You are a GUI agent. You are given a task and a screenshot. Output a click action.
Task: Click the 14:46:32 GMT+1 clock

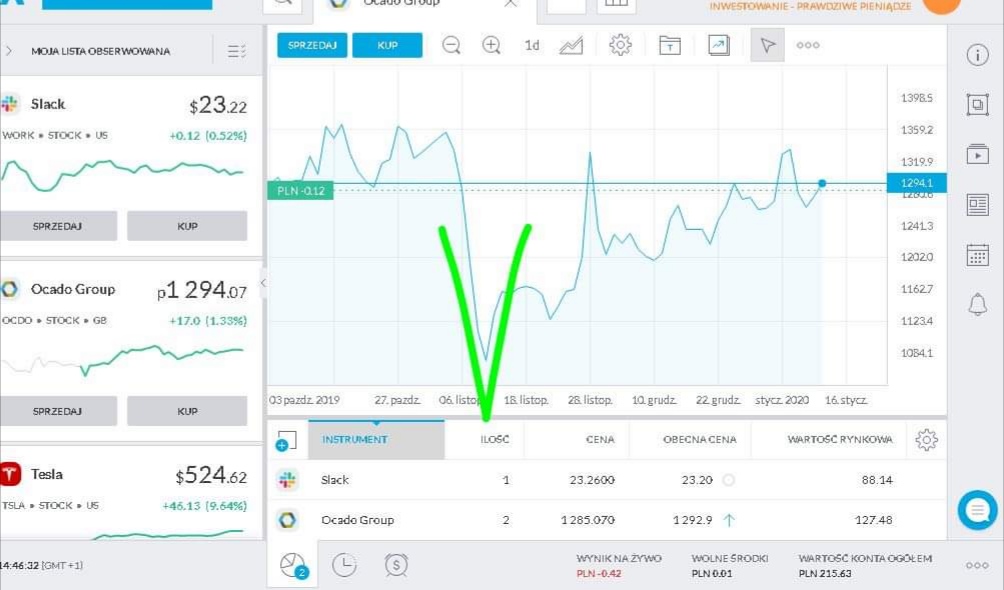(42, 566)
